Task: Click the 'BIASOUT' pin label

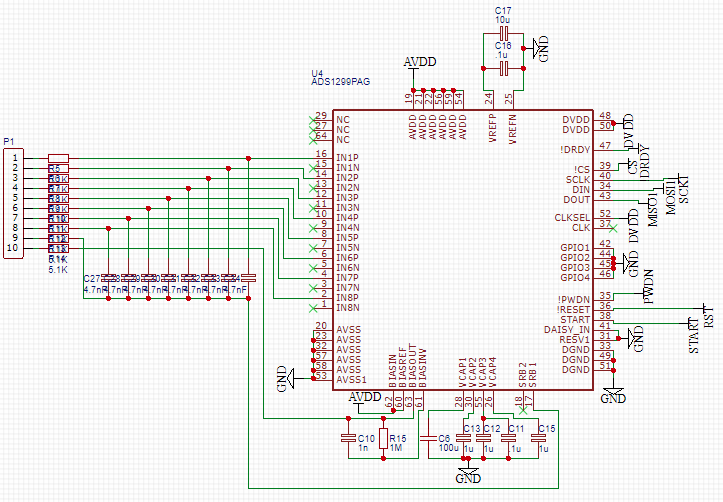Action: pos(413,366)
